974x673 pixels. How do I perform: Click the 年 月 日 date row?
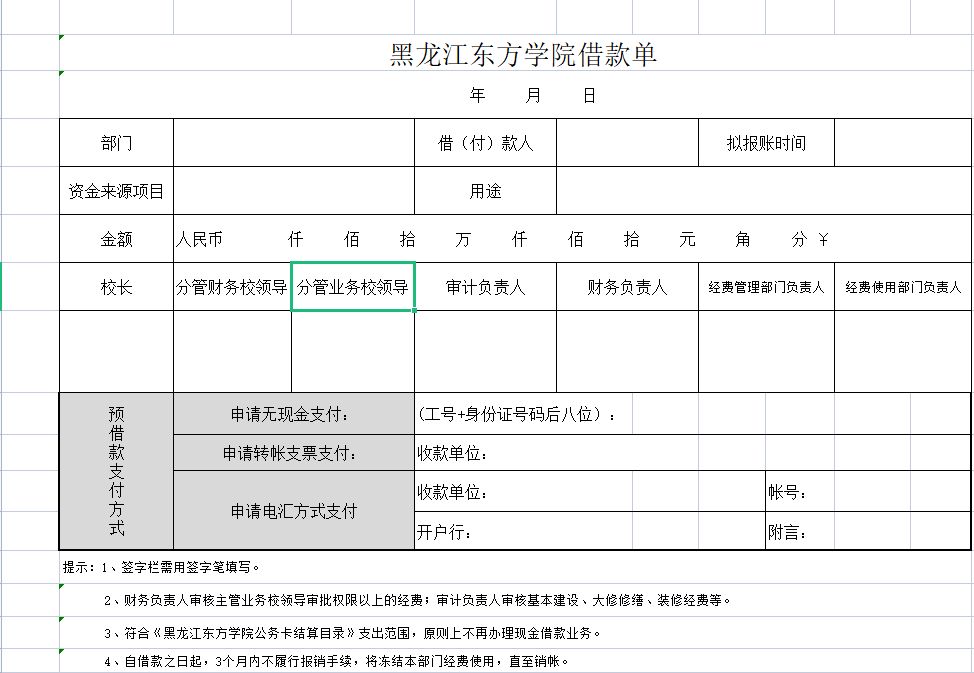[x=516, y=95]
